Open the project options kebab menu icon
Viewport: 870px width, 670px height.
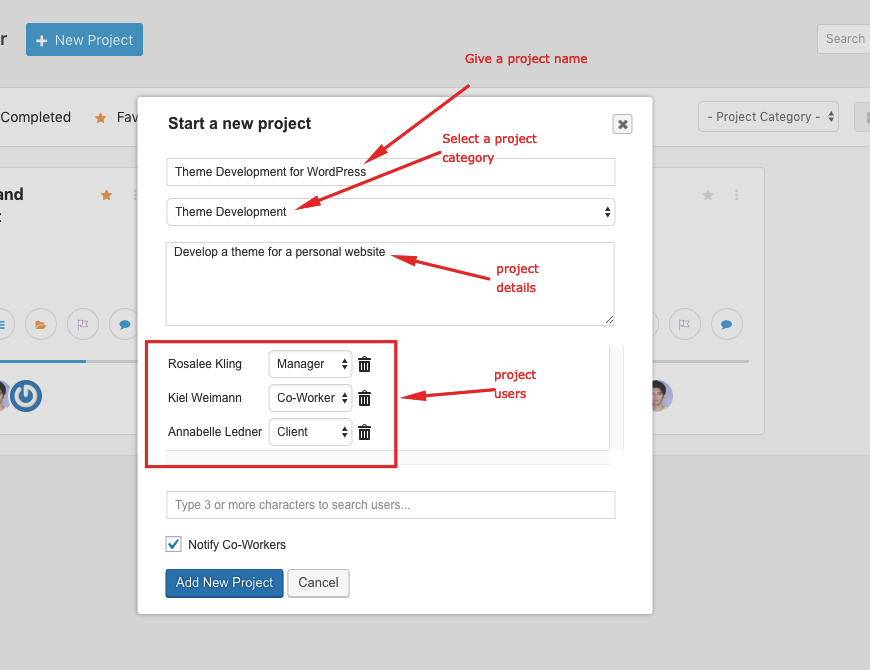point(135,195)
